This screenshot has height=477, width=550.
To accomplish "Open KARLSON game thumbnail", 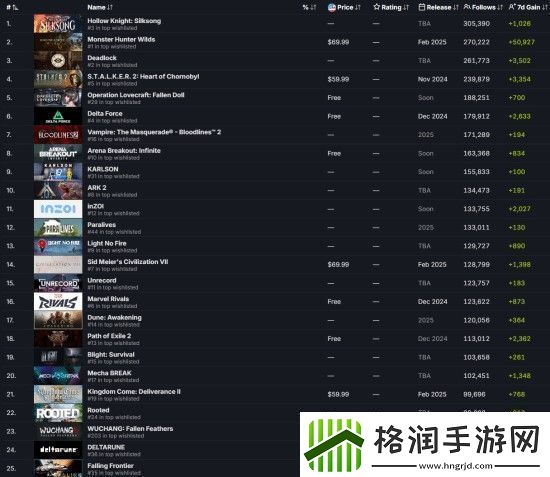I will (58, 172).
